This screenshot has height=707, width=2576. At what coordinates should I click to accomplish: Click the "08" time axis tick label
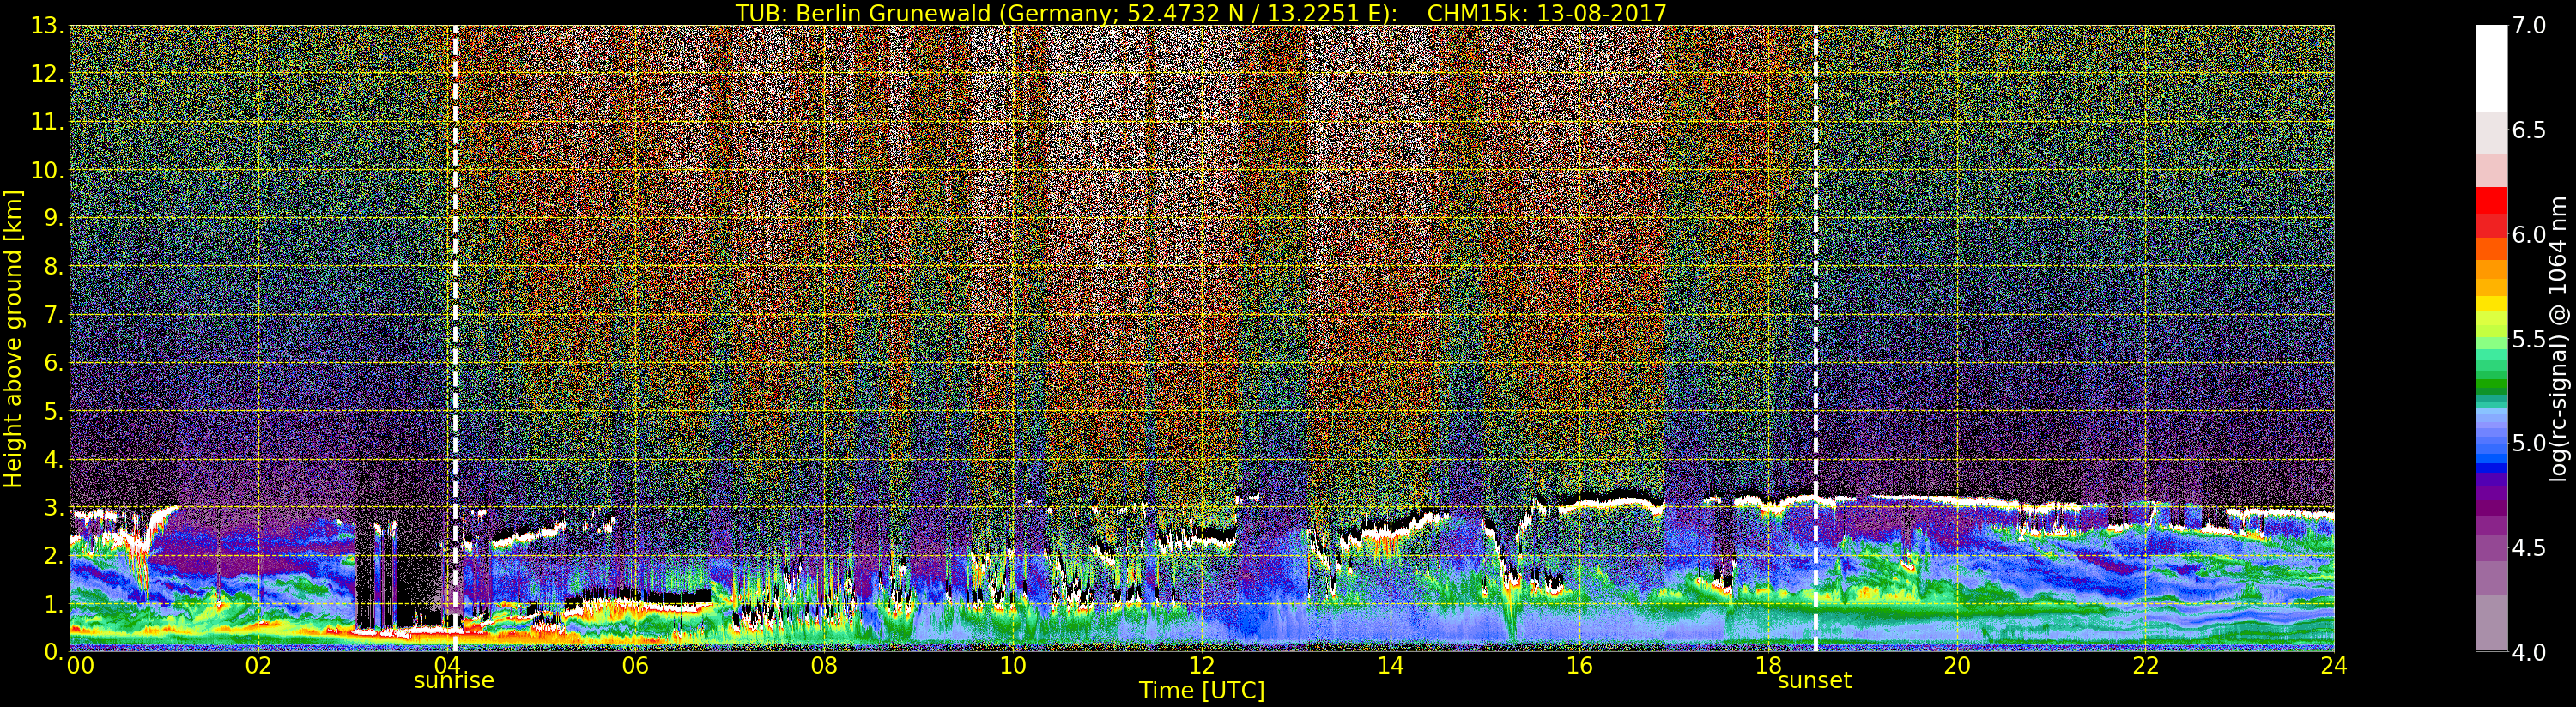pyautogui.click(x=824, y=666)
